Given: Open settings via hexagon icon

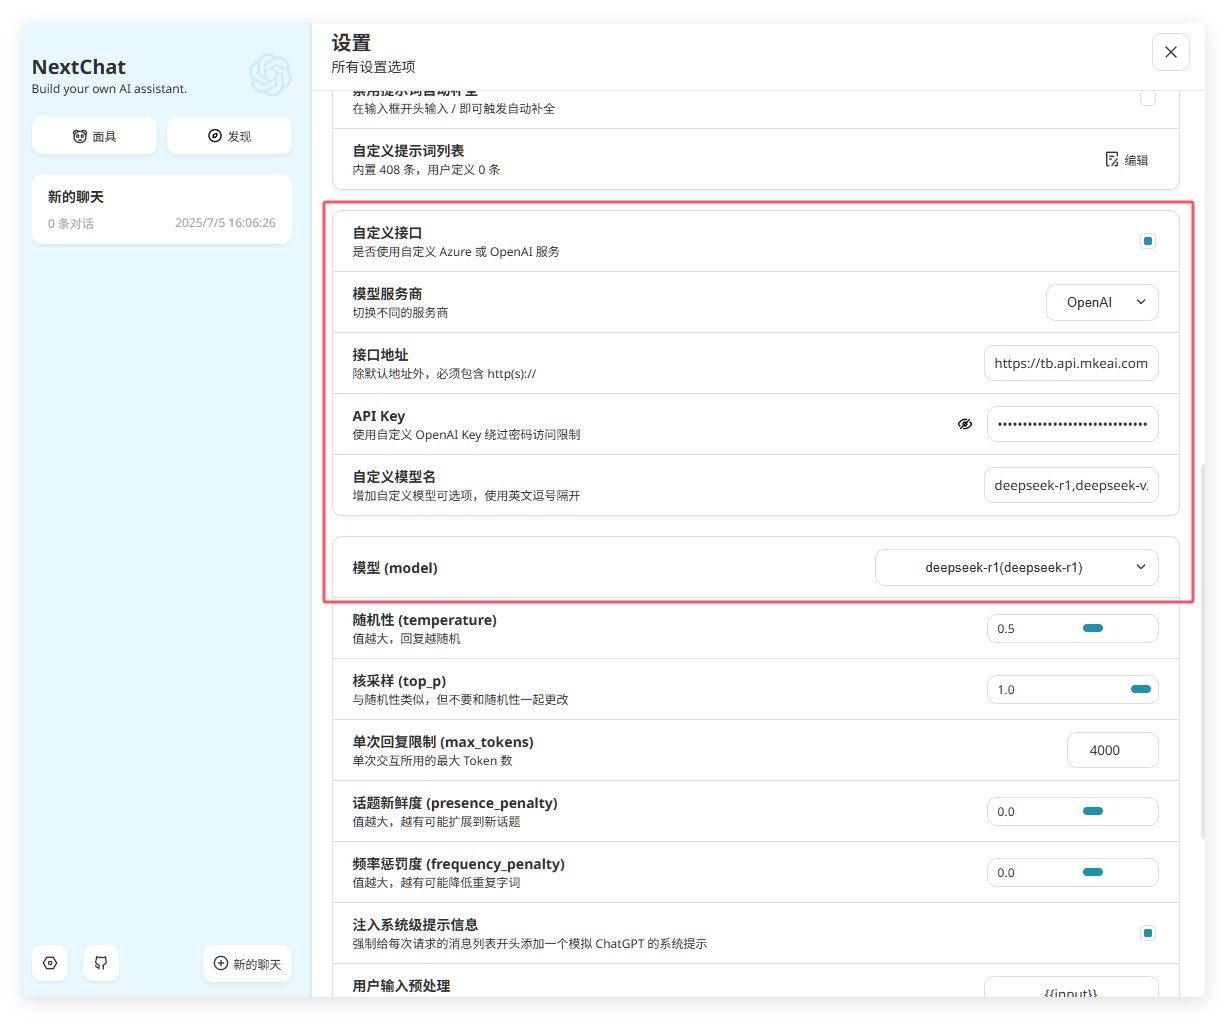Looking at the screenshot, I should [x=50, y=963].
